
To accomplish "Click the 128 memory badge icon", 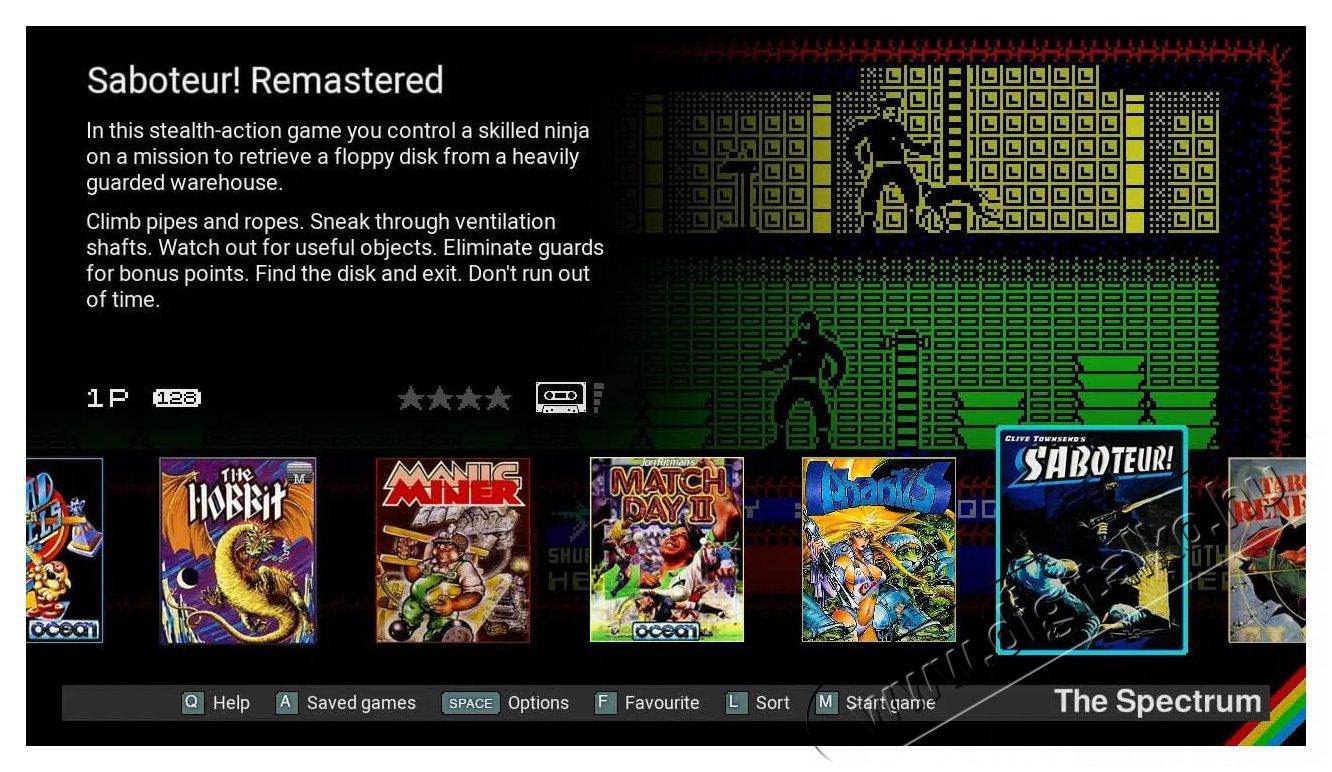I will (177, 398).
